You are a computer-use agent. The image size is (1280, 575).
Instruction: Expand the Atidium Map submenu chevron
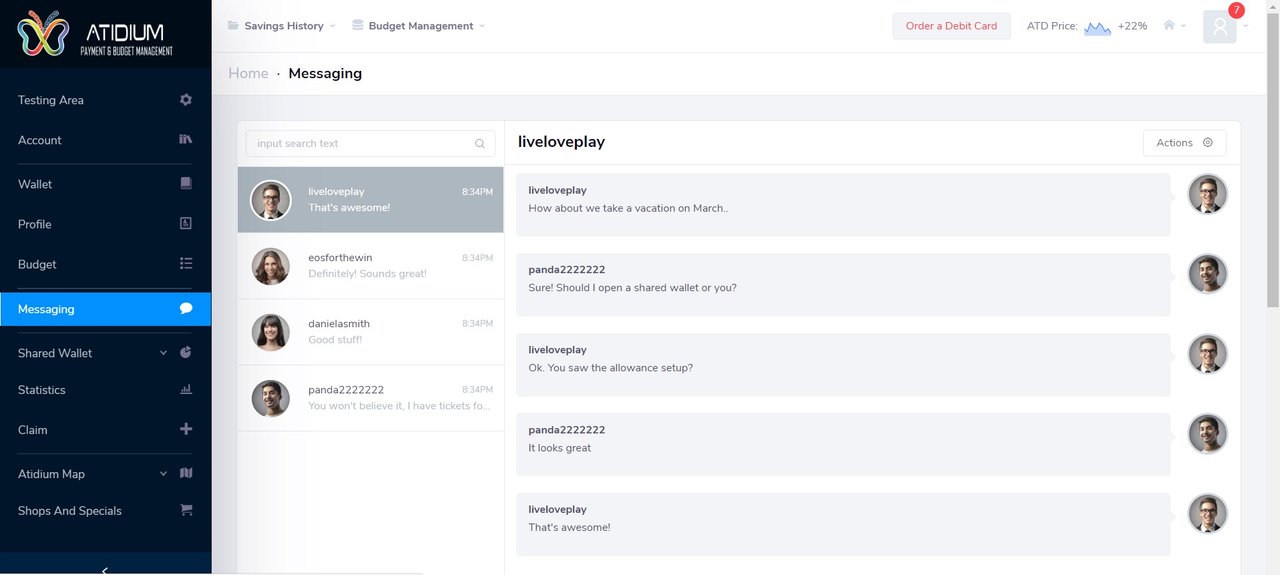click(163, 474)
